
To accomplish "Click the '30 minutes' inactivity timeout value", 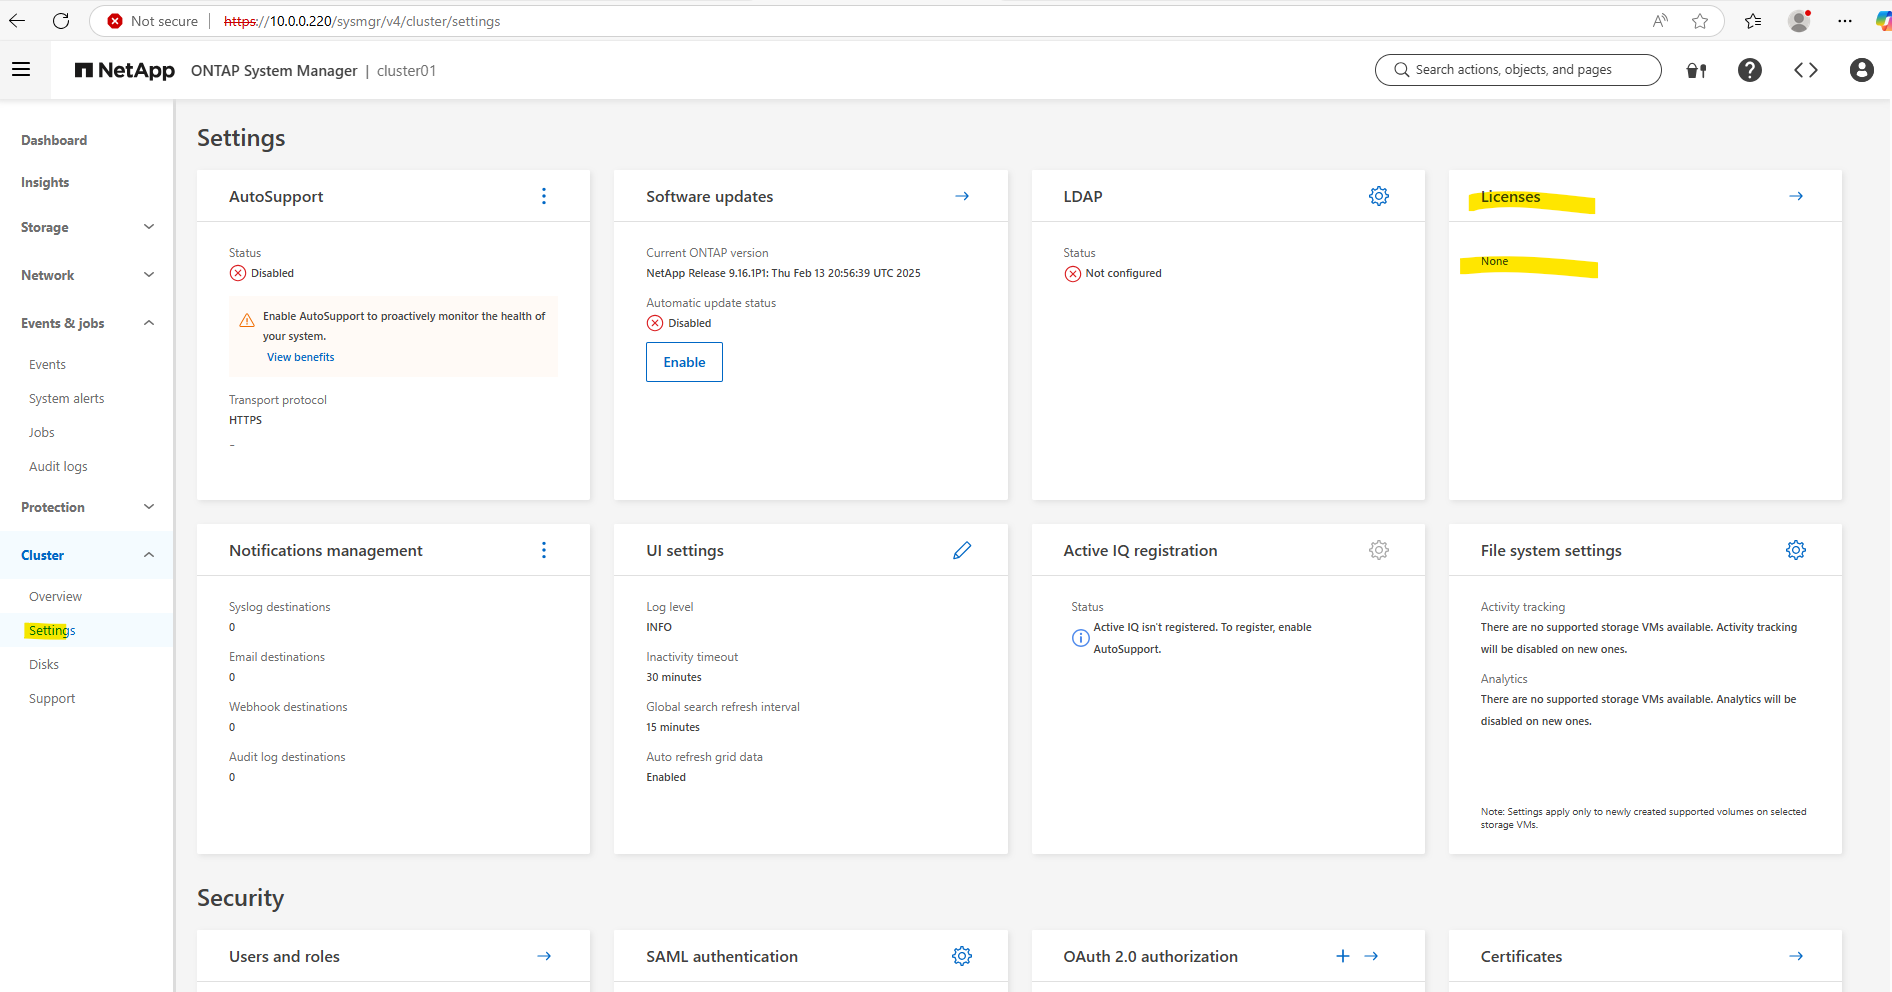I will click(x=674, y=677).
